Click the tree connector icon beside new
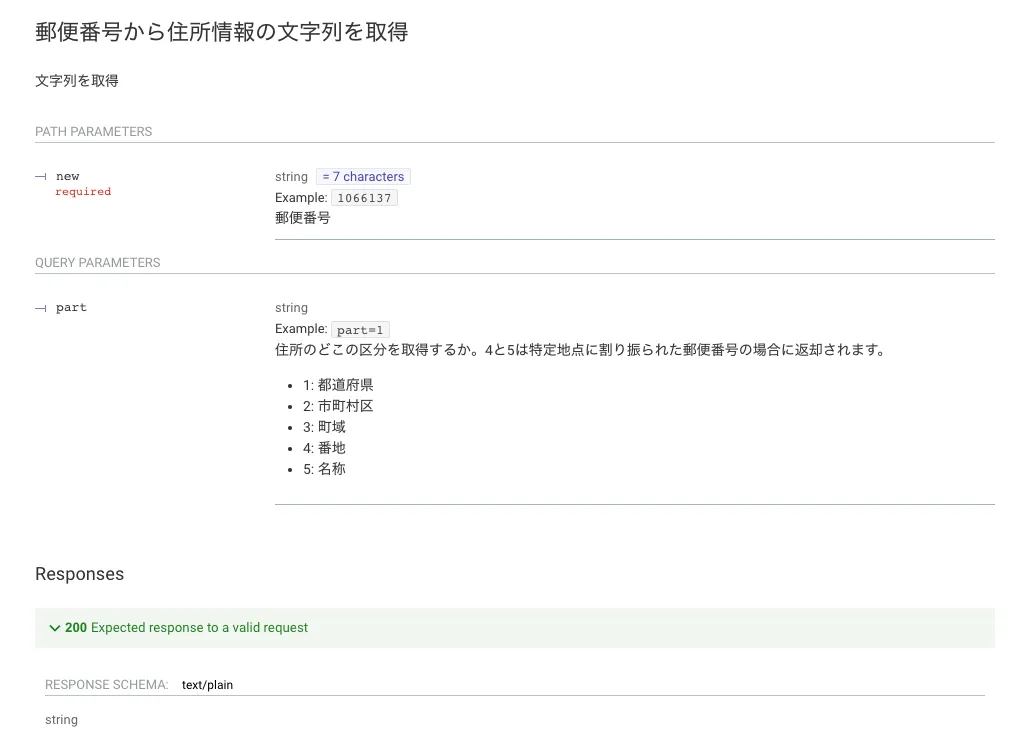This screenshot has width=1024, height=733. (41, 177)
